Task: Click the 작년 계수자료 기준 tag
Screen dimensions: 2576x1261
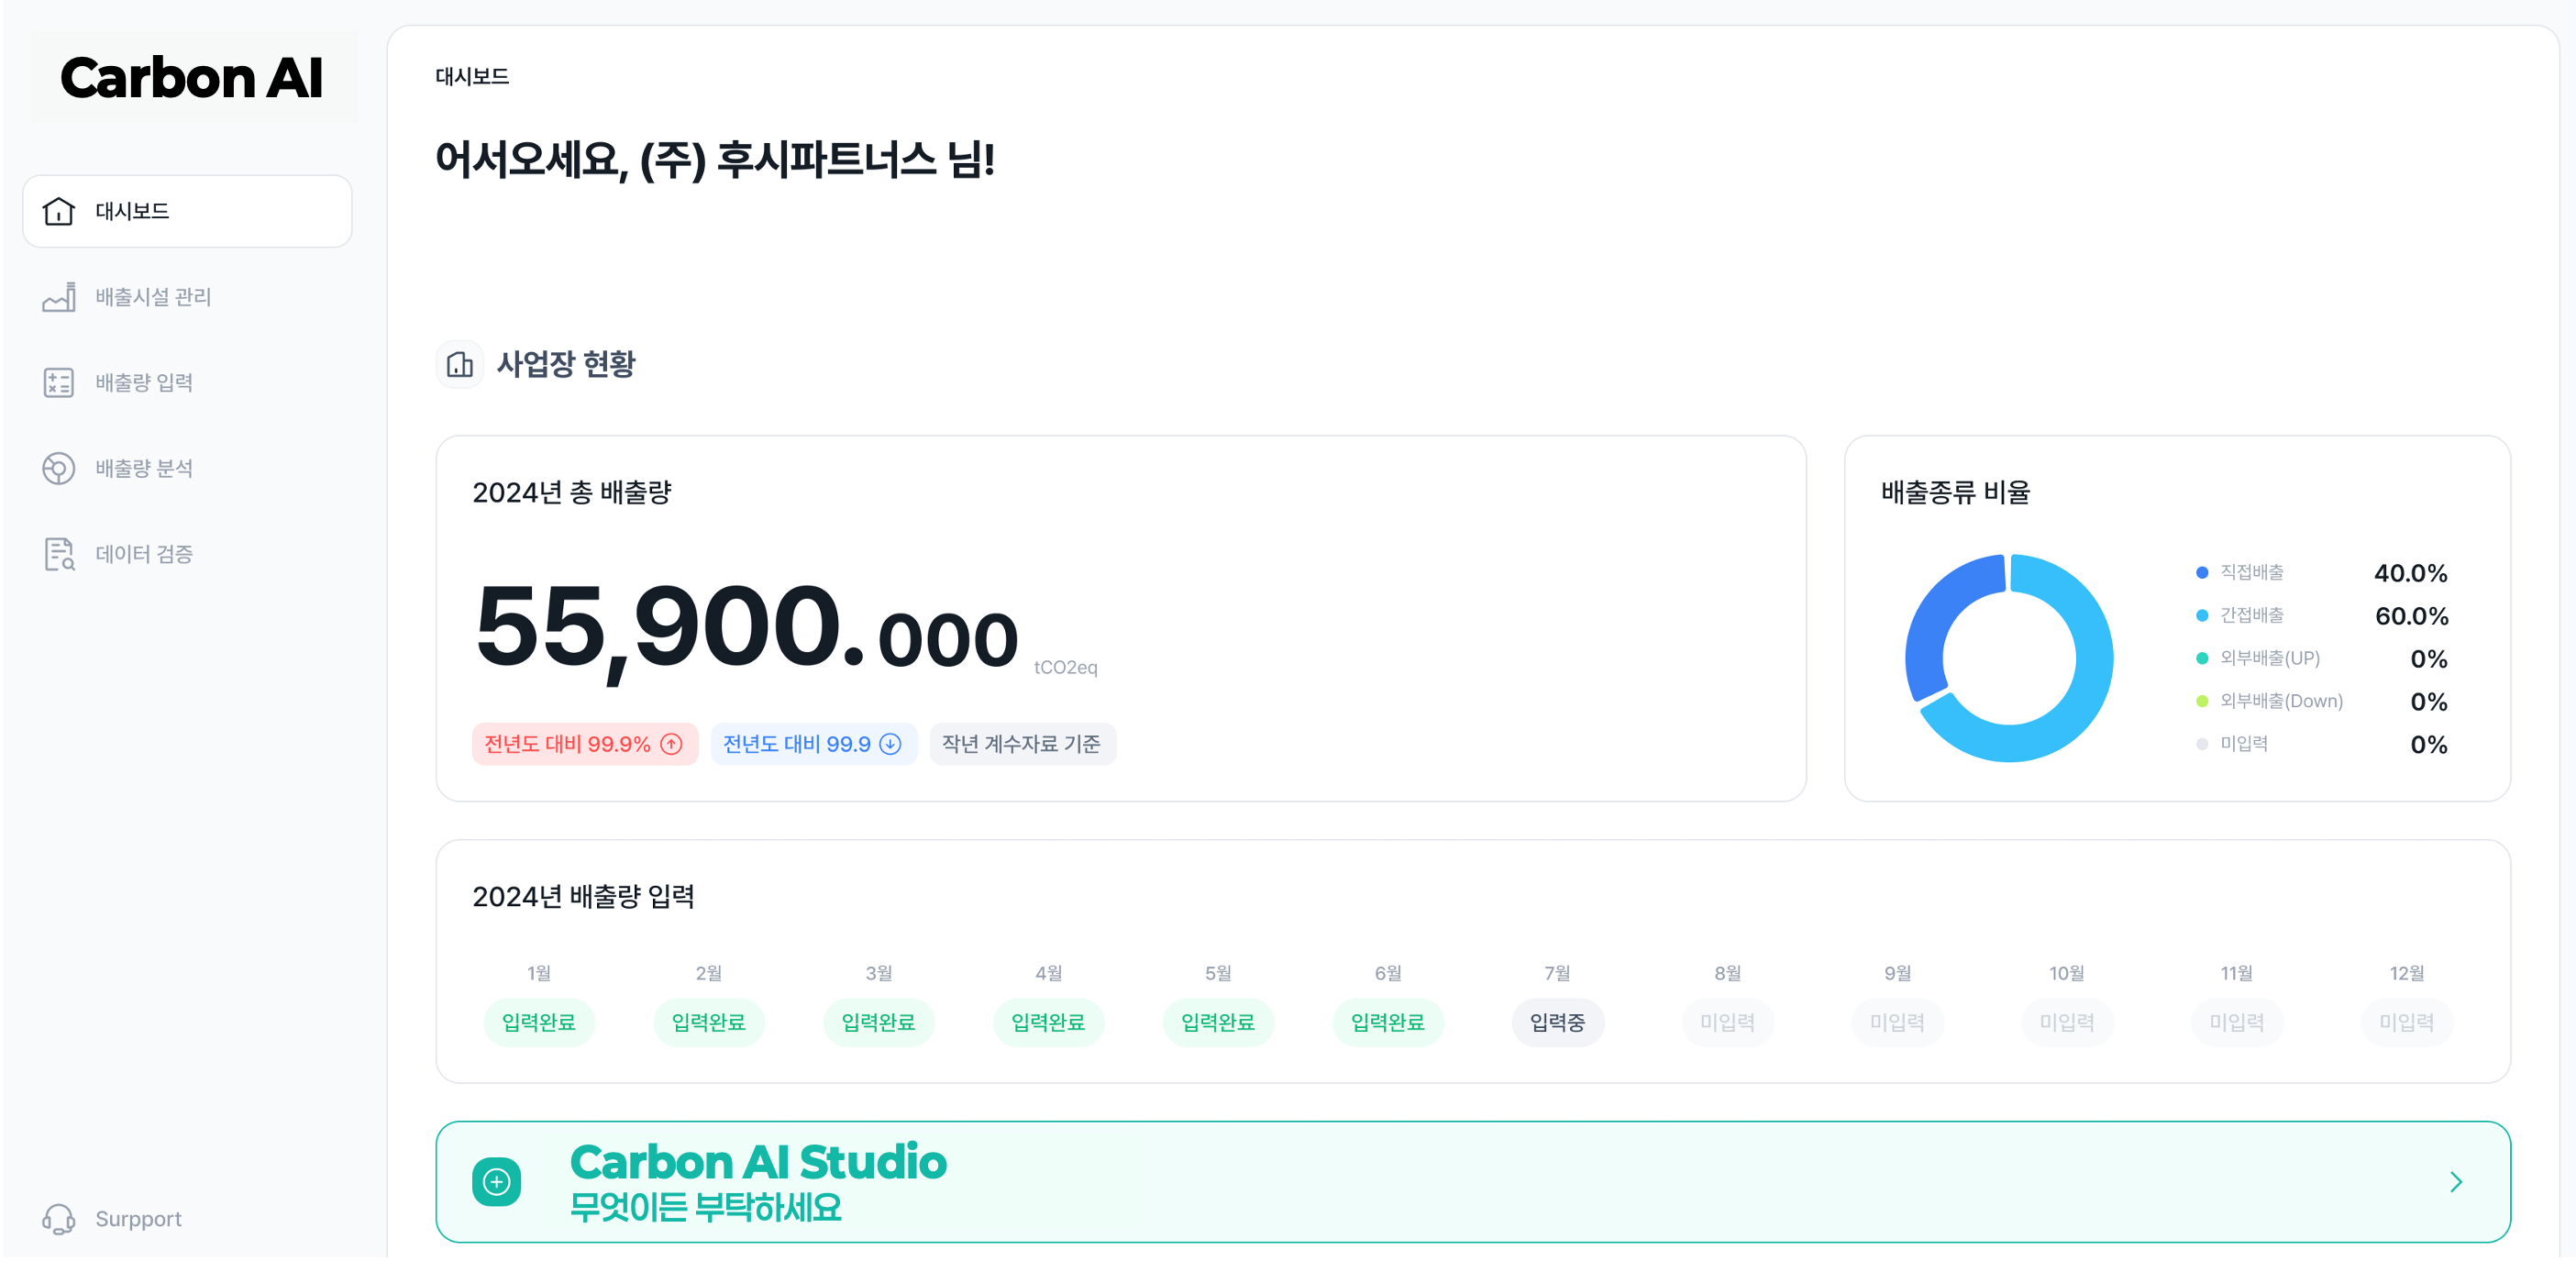Action: point(1021,744)
